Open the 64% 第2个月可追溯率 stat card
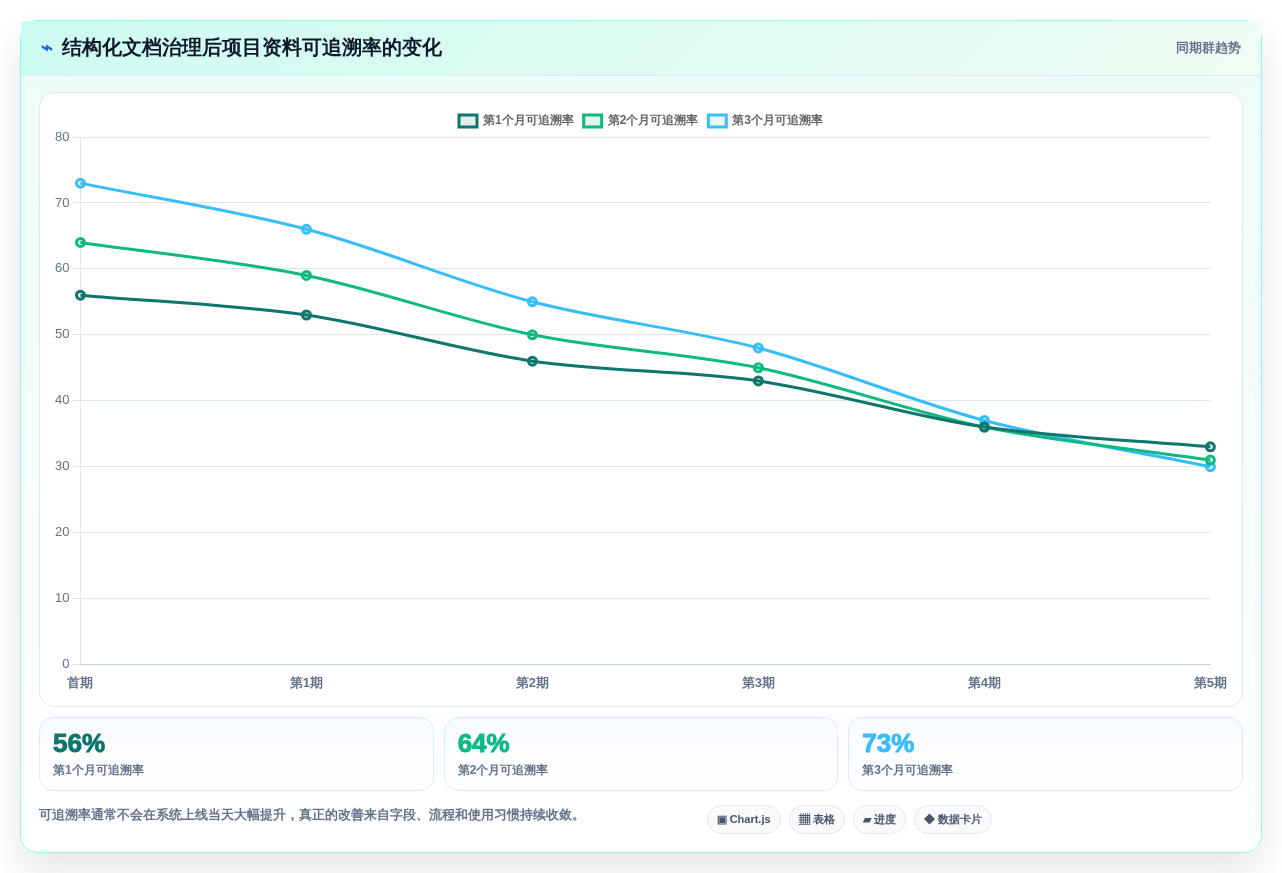Image resolution: width=1282 pixels, height=873 pixels. (641, 754)
